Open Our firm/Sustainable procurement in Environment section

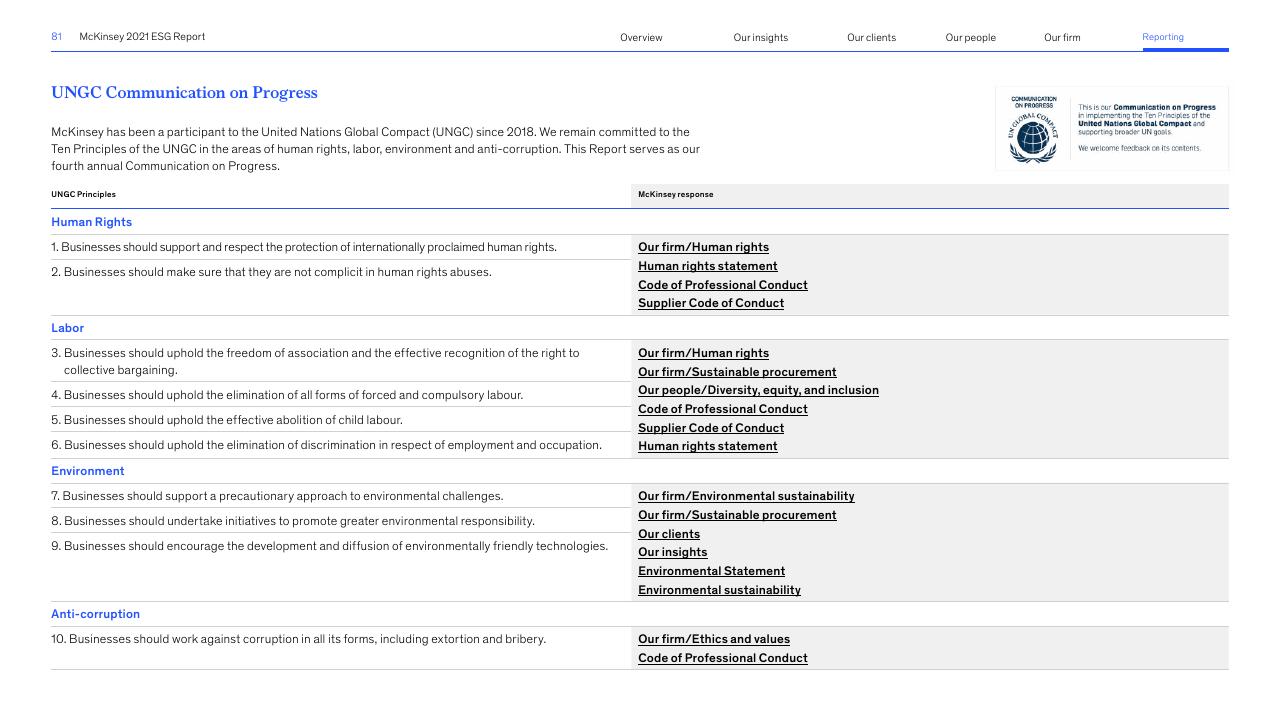click(x=737, y=515)
